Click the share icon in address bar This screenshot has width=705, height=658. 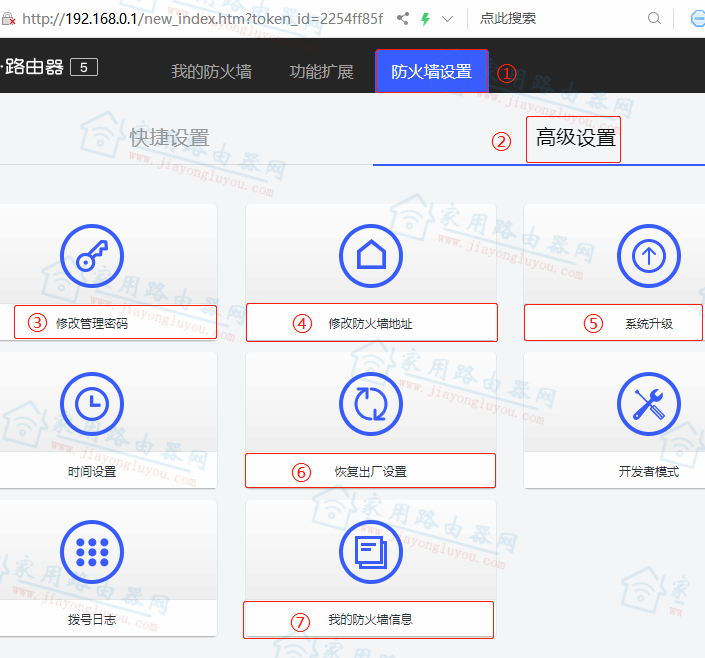(x=403, y=18)
